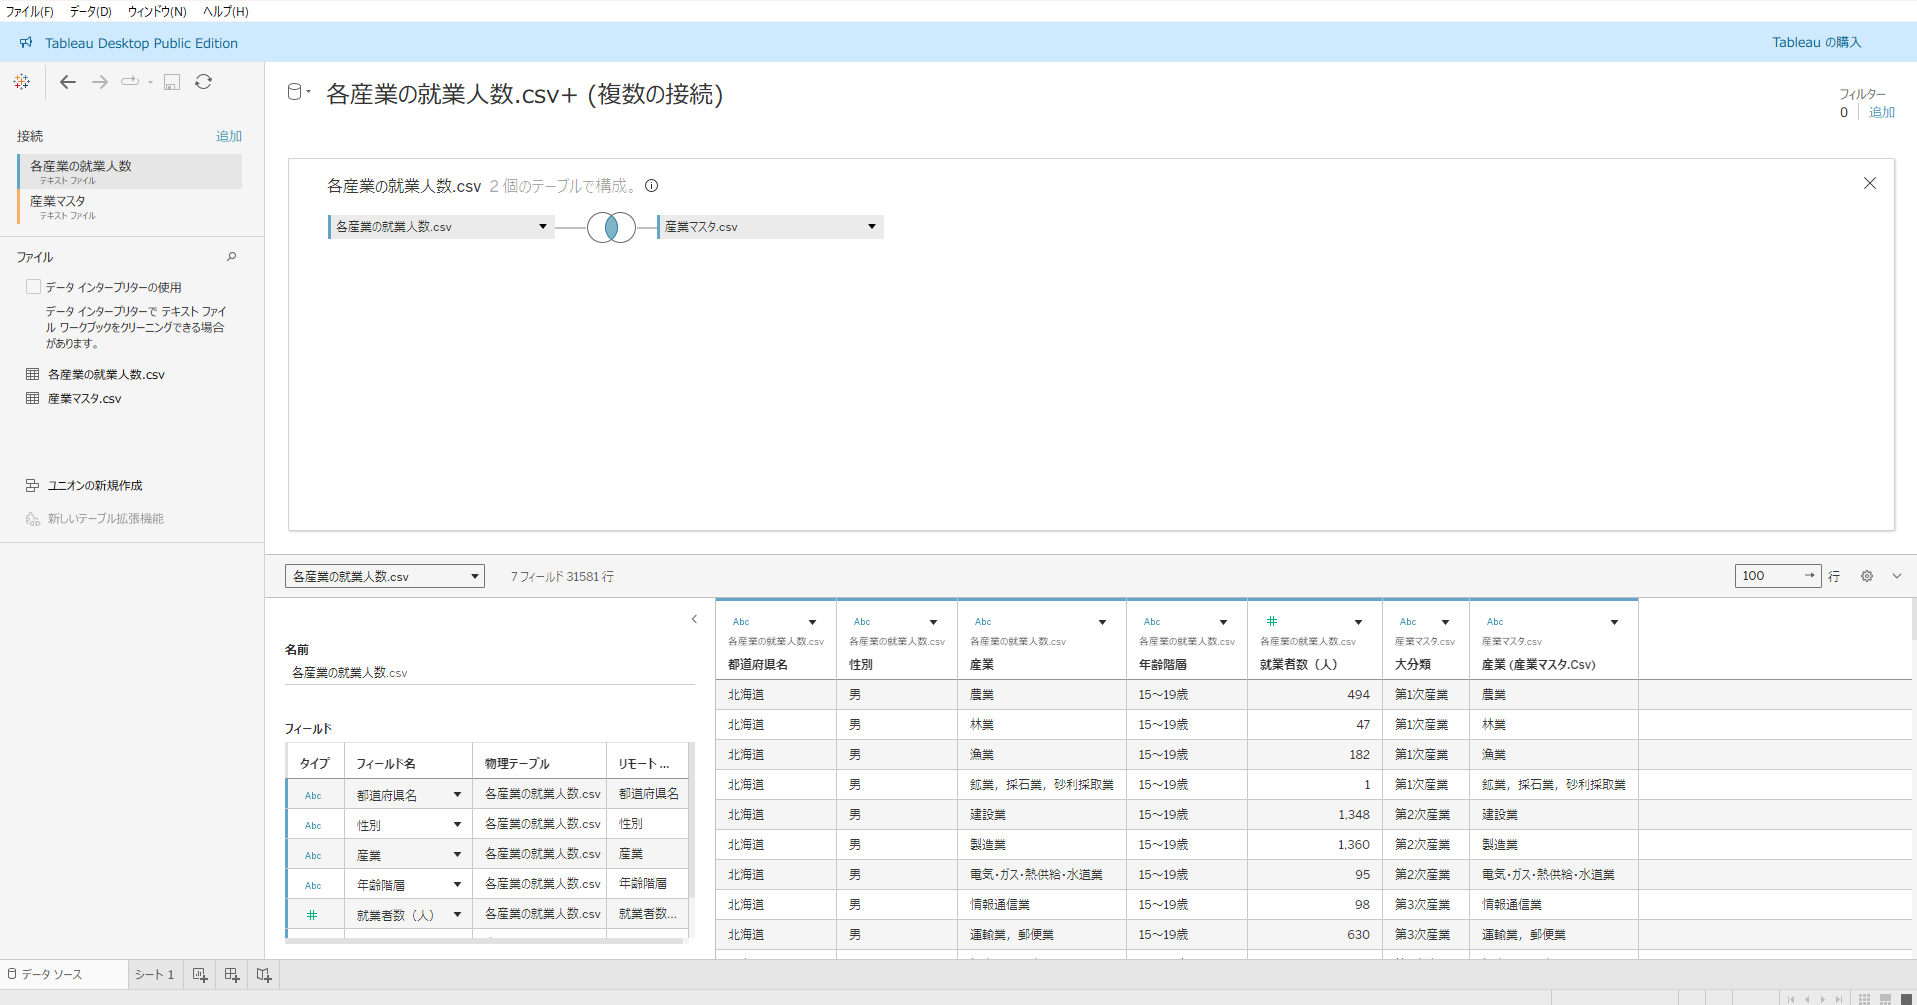This screenshot has height=1005, width=1917.
Task: Click the 7 フィールド 31581 行 summary text
Action: (562, 577)
